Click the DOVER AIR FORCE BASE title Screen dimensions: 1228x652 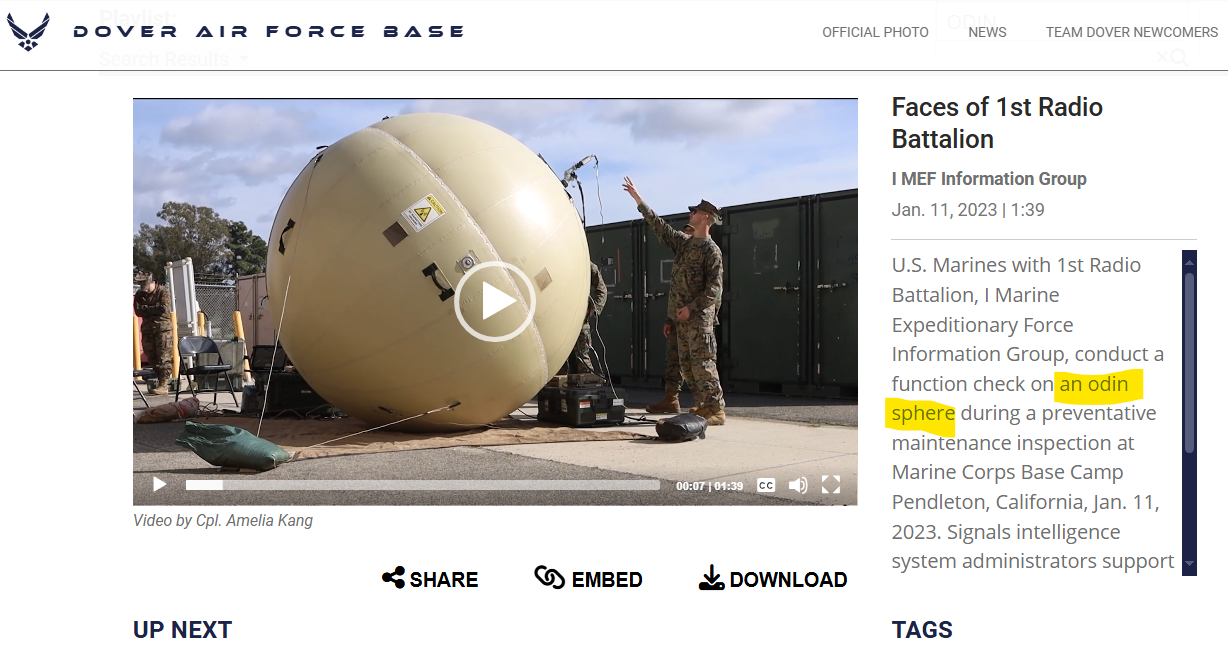click(269, 32)
